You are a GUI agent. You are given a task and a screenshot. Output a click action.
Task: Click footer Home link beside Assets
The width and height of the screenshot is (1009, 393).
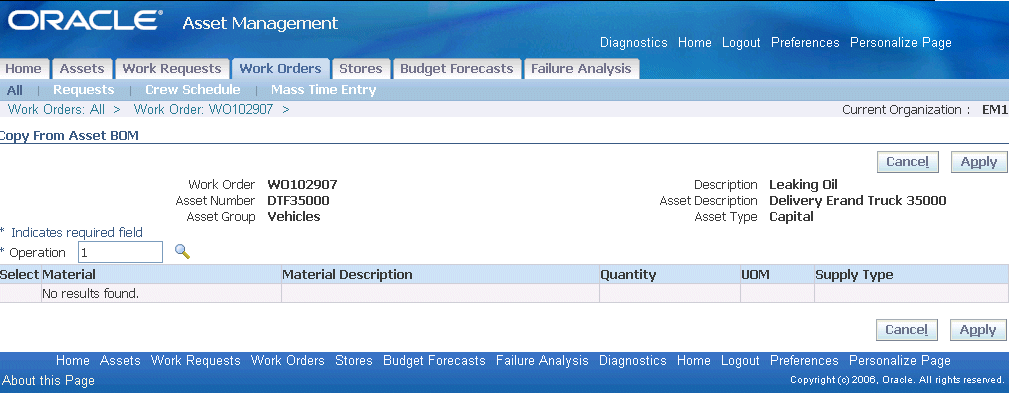(73, 361)
